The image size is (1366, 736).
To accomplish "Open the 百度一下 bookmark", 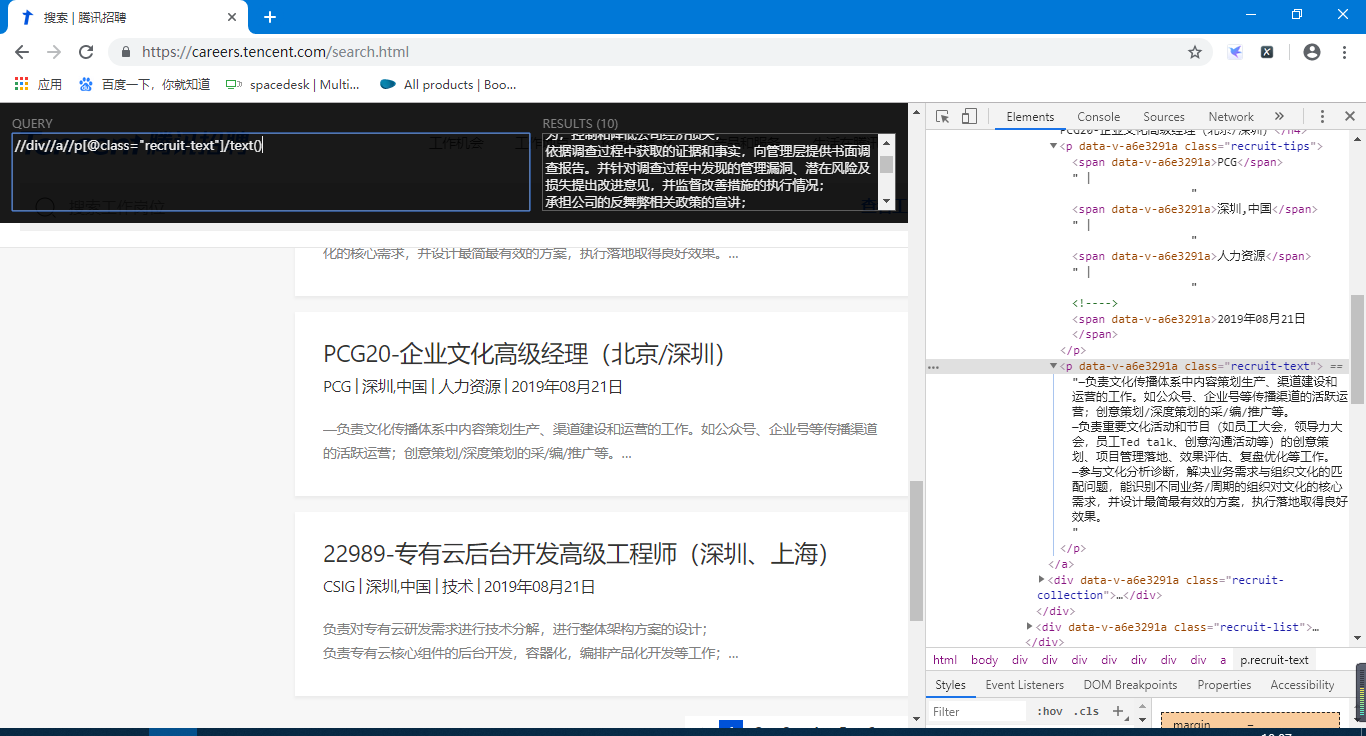I will pos(145,85).
